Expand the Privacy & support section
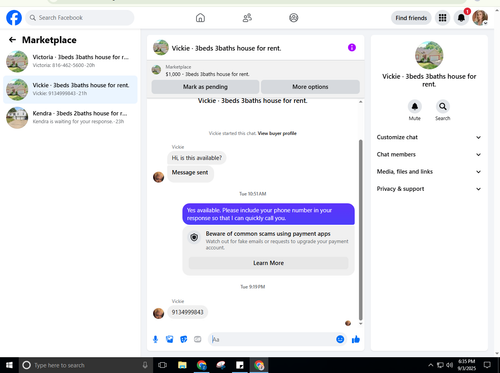Image resolution: width=500 pixels, height=373 pixels. tap(429, 189)
